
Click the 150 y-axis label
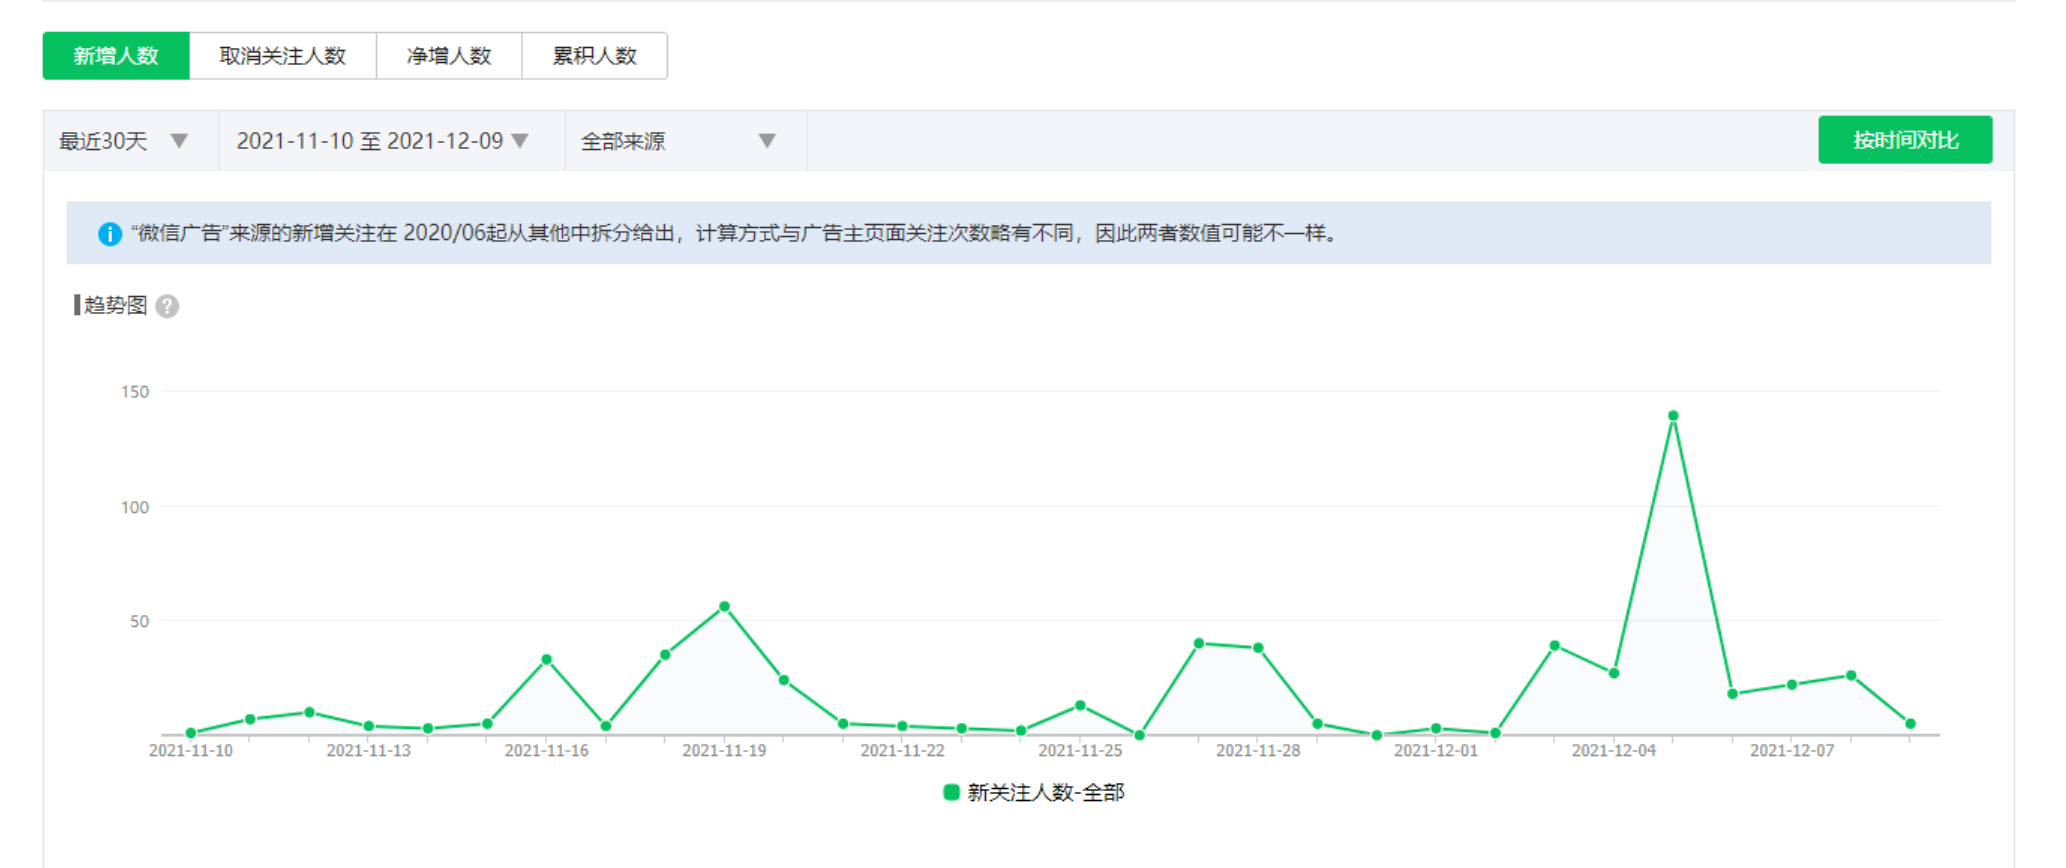pyautogui.click(x=135, y=392)
